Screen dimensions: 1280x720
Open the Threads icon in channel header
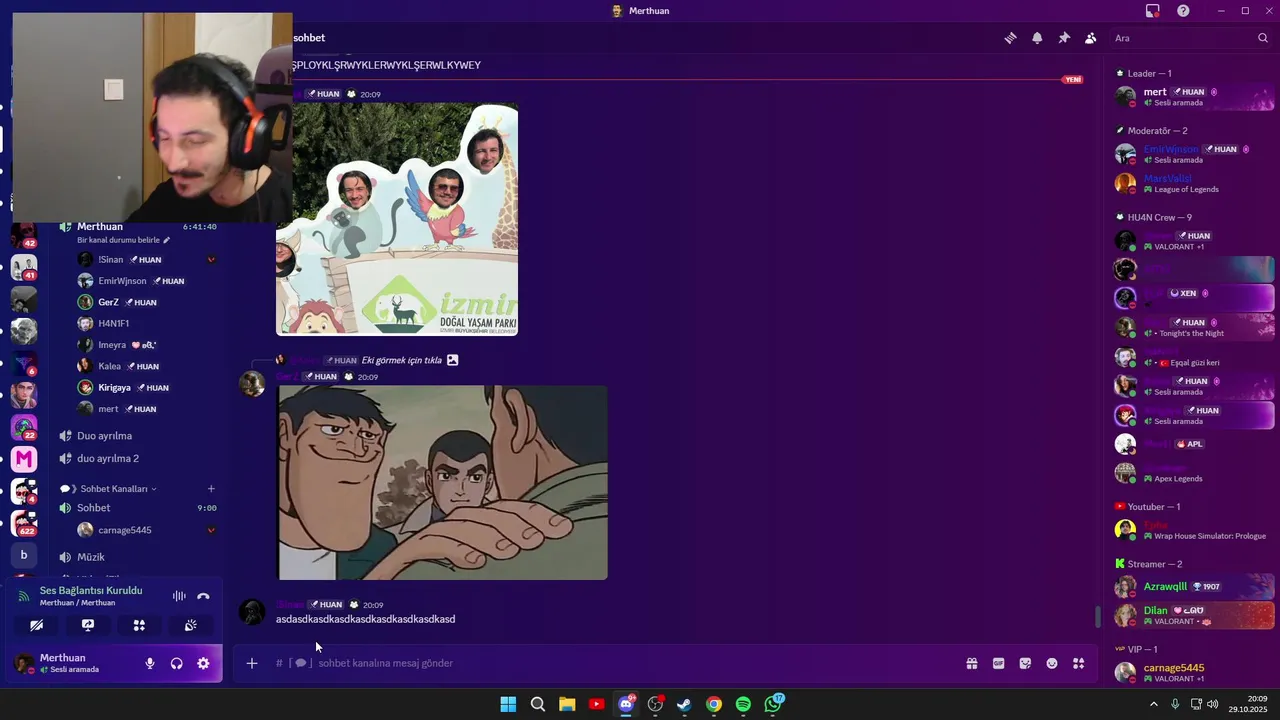(x=1010, y=38)
